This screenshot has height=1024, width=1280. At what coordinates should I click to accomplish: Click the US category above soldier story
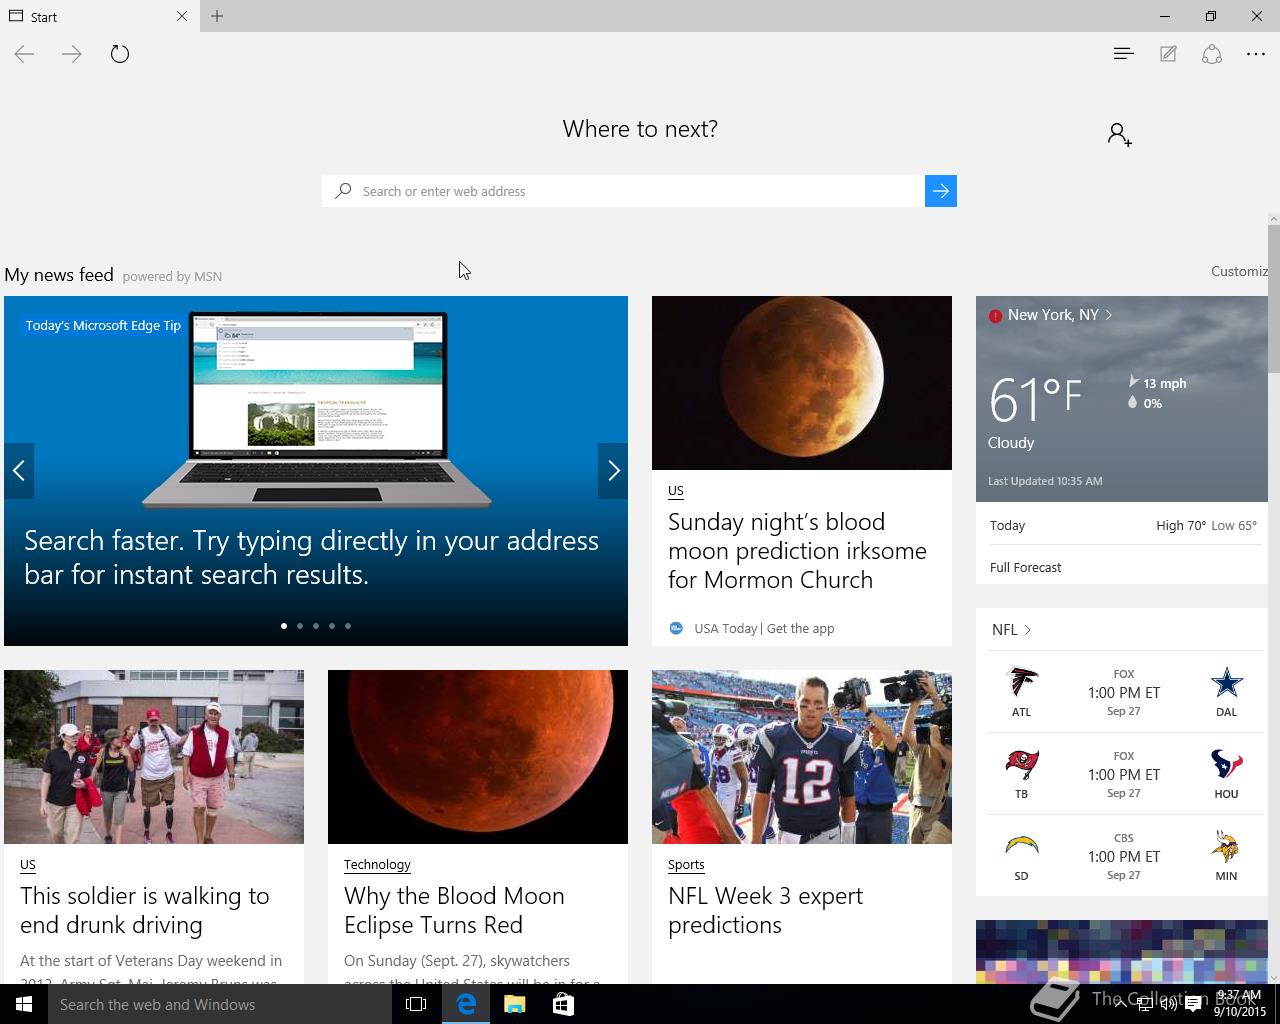28,865
